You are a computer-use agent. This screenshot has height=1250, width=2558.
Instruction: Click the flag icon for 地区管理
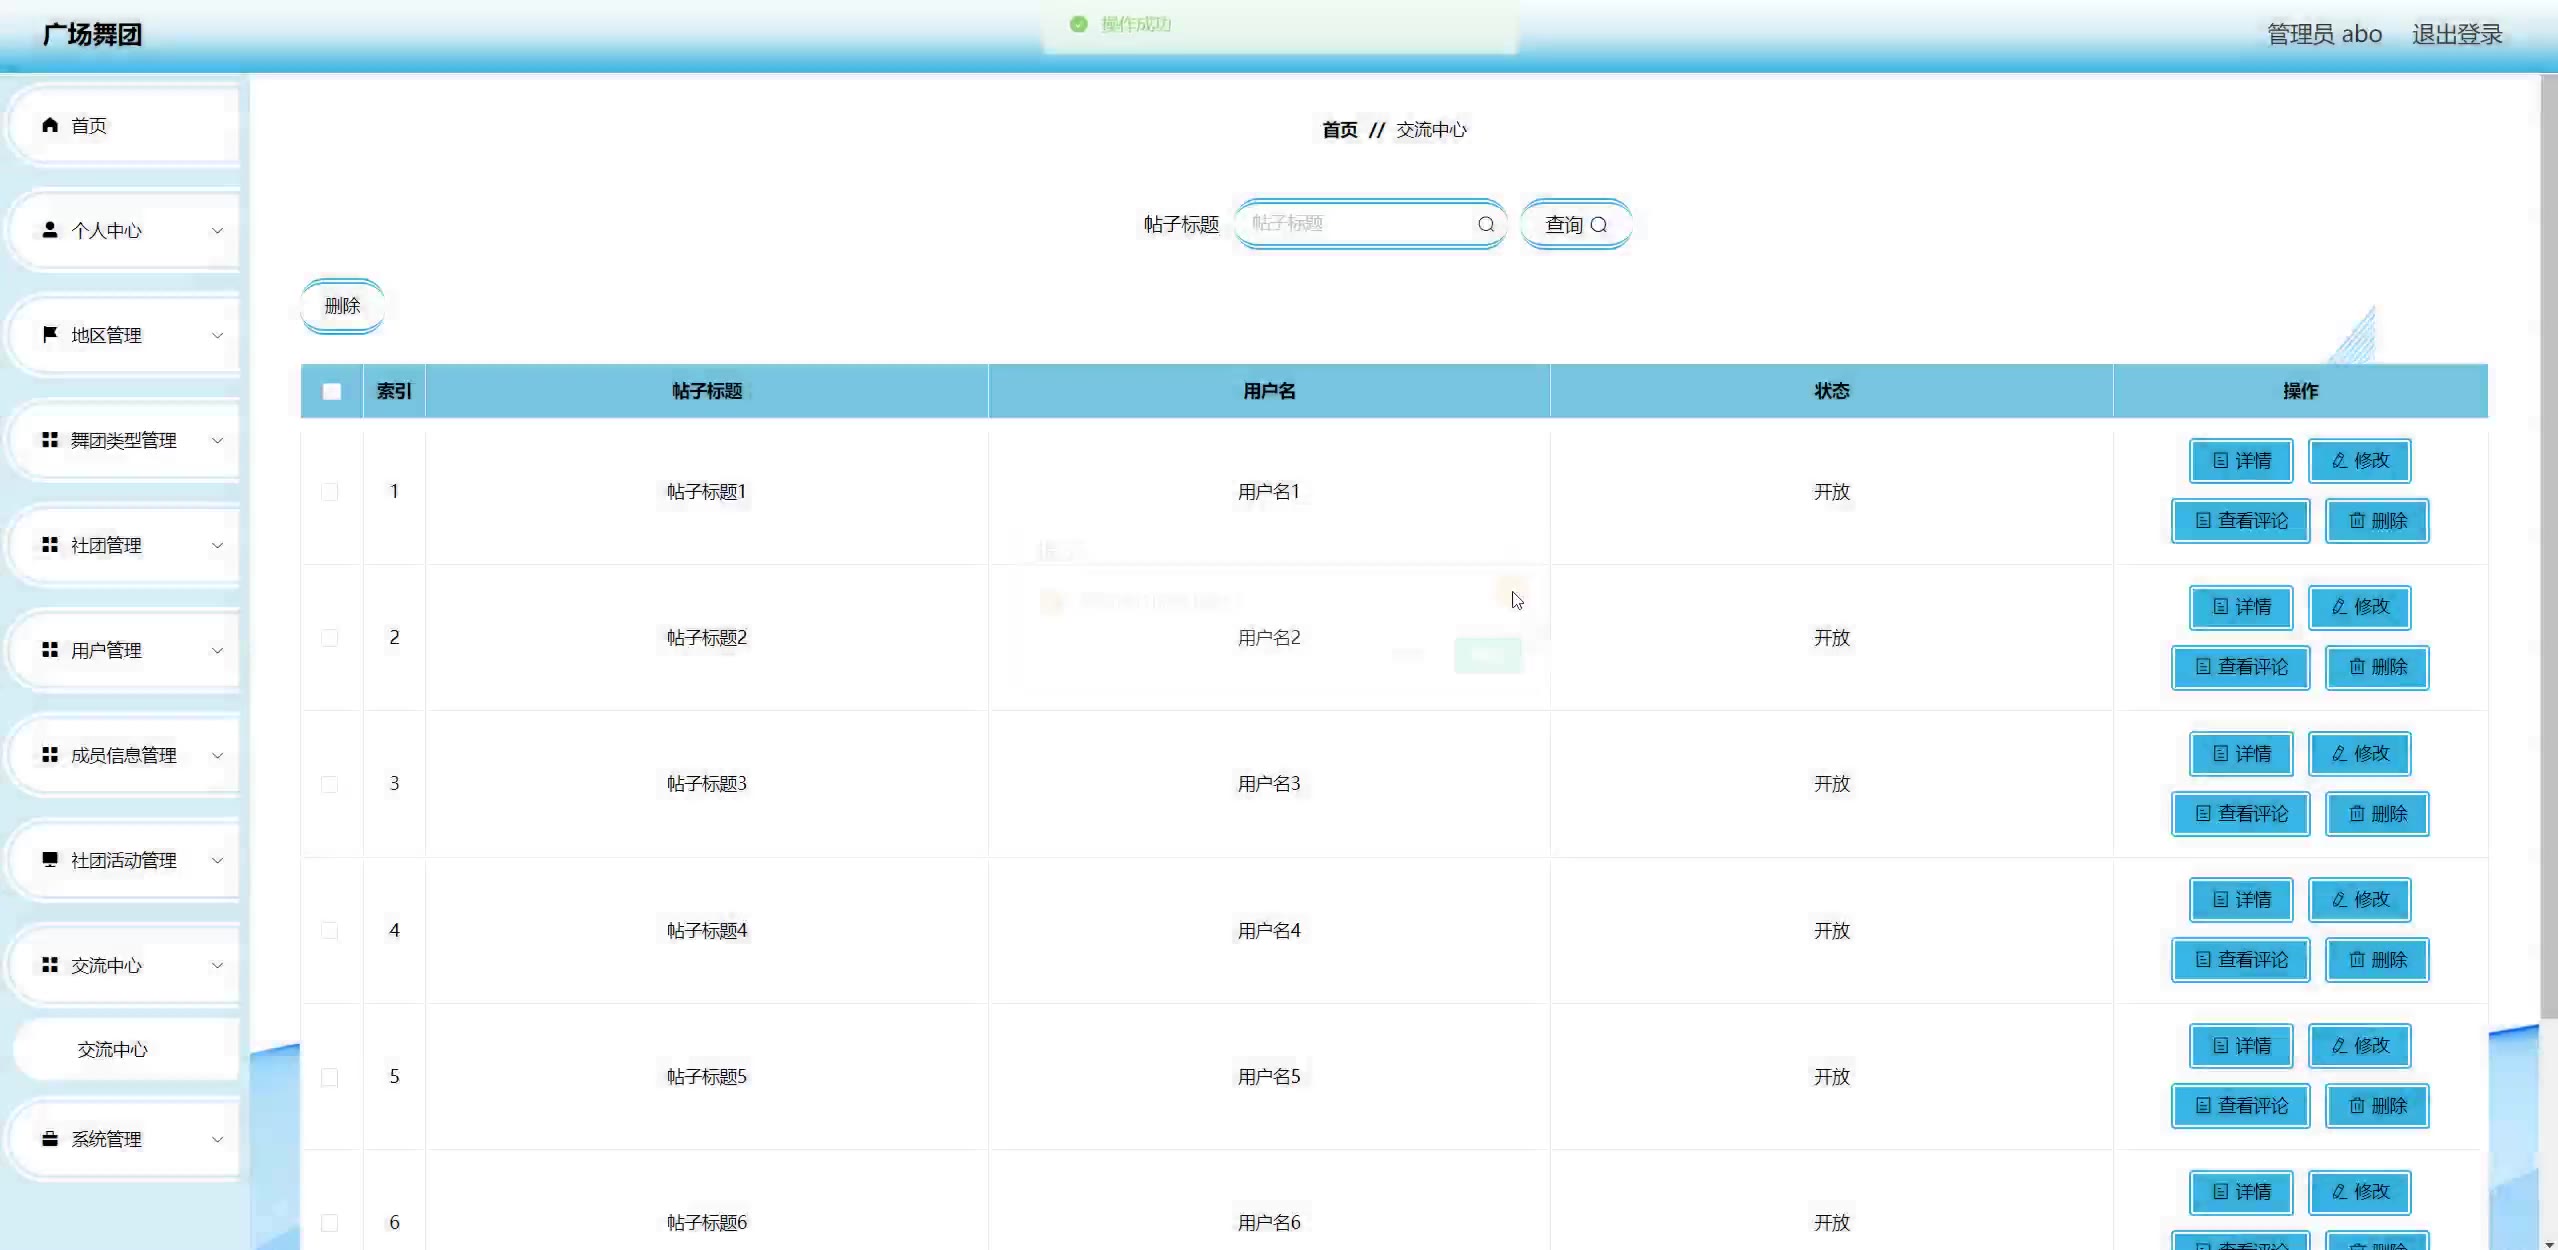(x=50, y=334)
